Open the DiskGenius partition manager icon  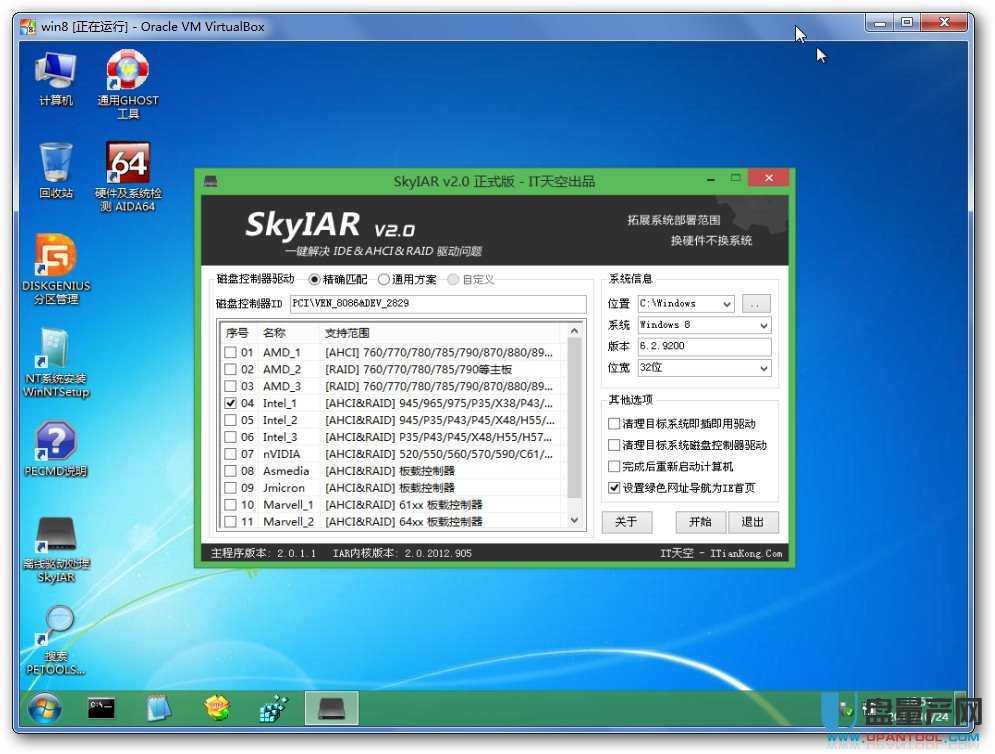point(56,258)
